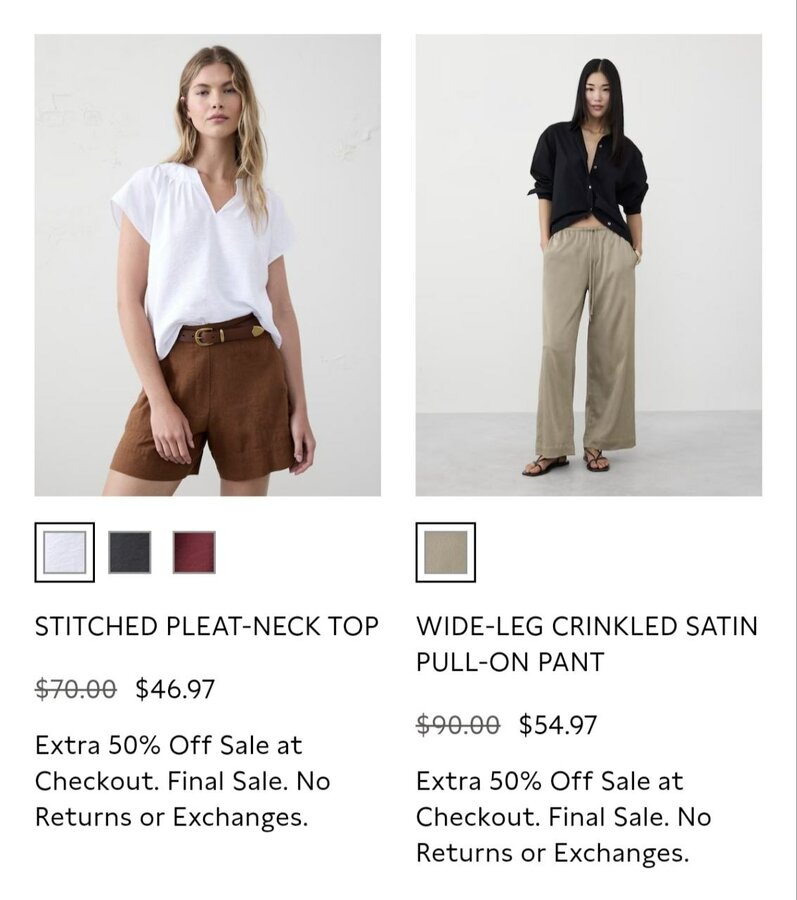797x900 pixels.
Task: Select the khaki swatch for the pant
Action: coord(446,552)
